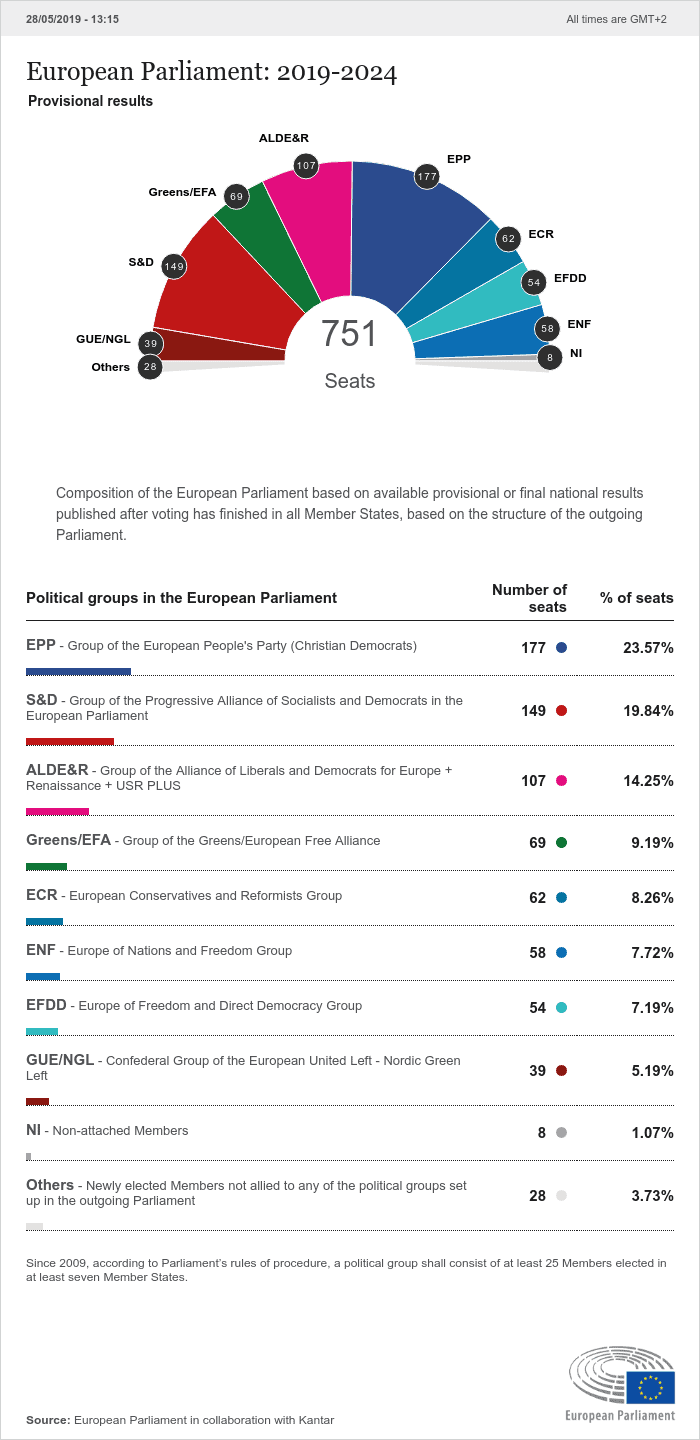Viewport: 700px width, 1440px height.
Task: Click the pink ALDE&R dot in table
Action: [x=561, y=781]
